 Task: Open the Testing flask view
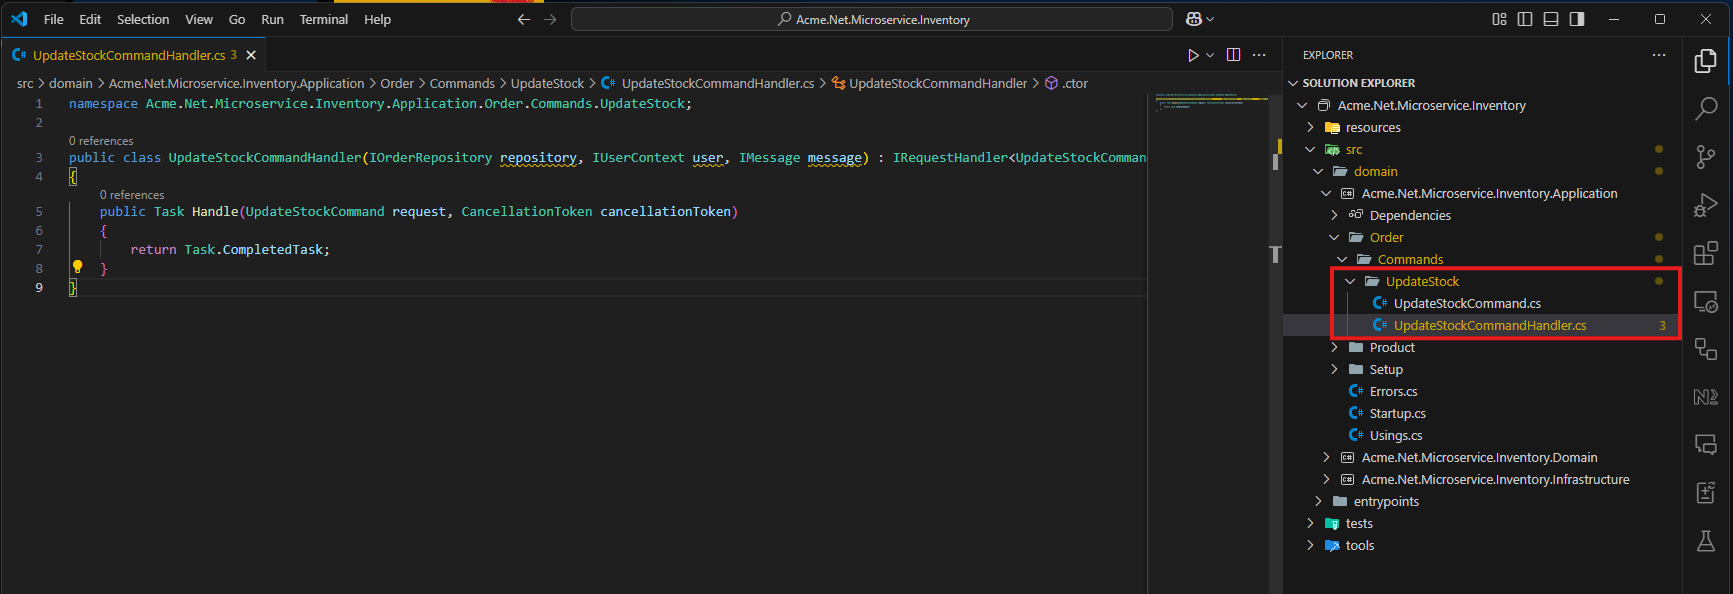(x=1706, y=541)
